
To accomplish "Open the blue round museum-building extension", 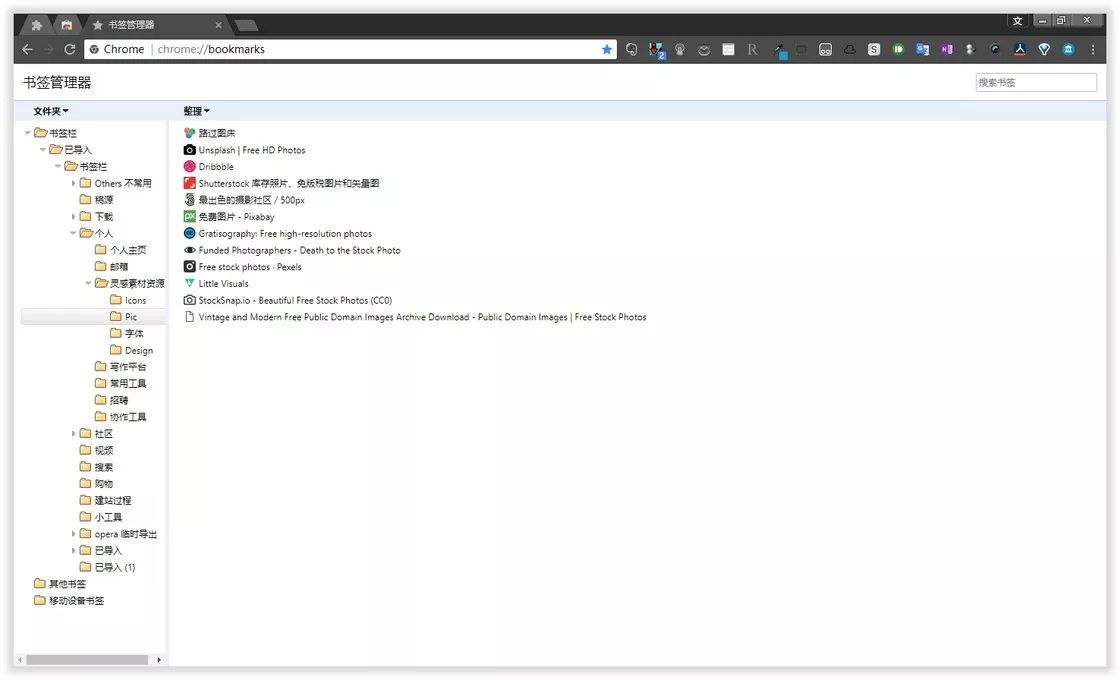I will [1068, 49].
